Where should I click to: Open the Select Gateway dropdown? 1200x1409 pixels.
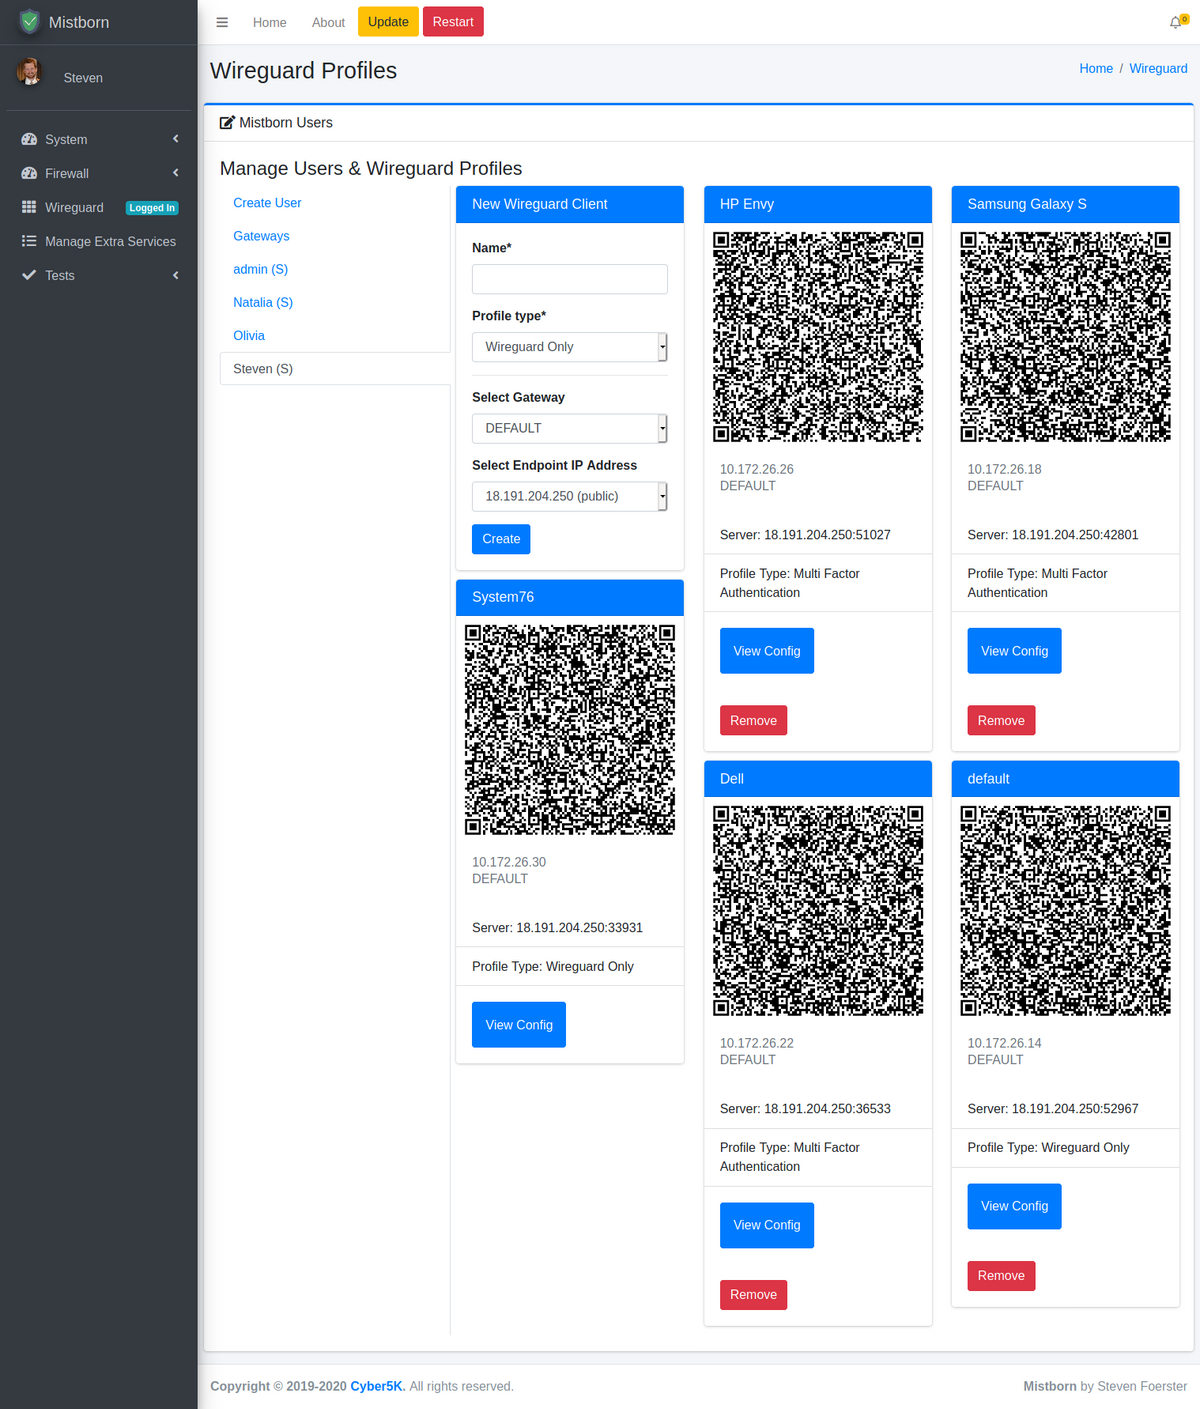[570, 428]
